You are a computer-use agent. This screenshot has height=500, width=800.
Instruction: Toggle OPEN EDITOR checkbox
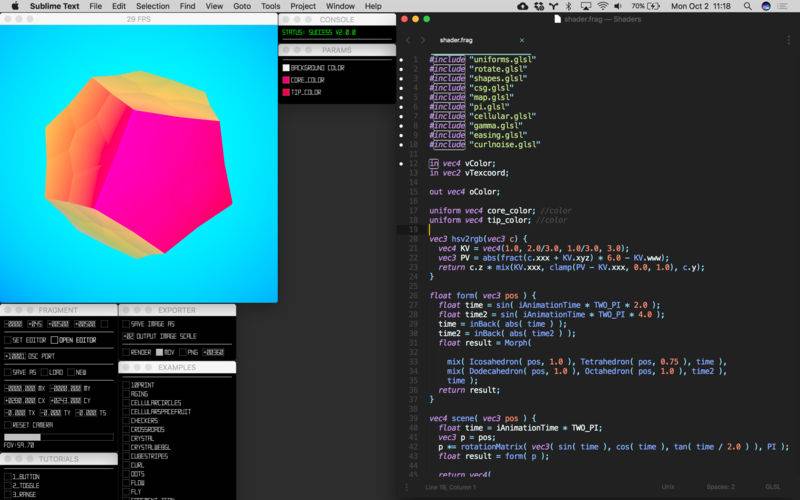tap(54, 340)
